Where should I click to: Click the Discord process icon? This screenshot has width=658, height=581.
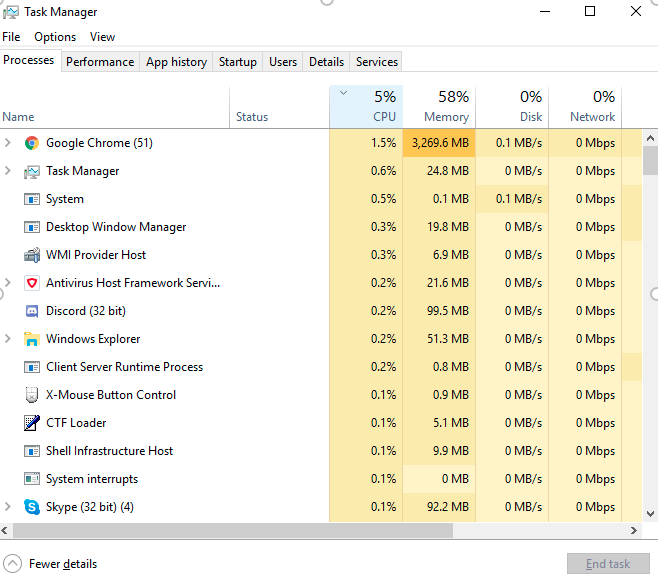pos(32,311)
